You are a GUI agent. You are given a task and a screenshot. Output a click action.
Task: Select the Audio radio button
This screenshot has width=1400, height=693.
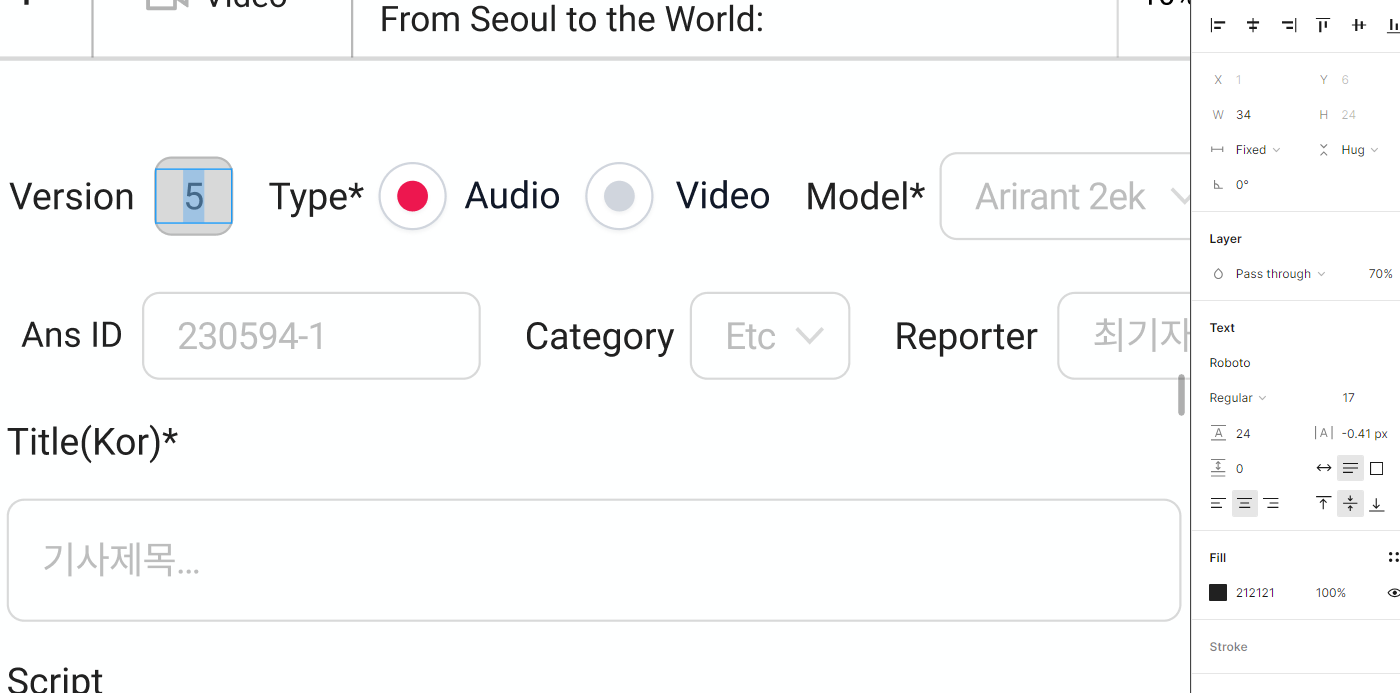(x=412, y=196)
